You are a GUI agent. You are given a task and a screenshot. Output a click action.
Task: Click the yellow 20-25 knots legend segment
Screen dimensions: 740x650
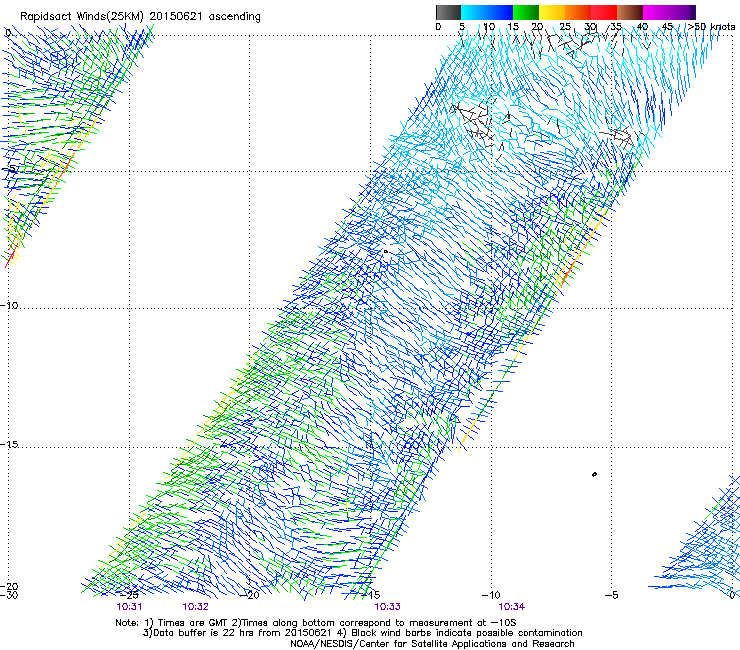552,12
